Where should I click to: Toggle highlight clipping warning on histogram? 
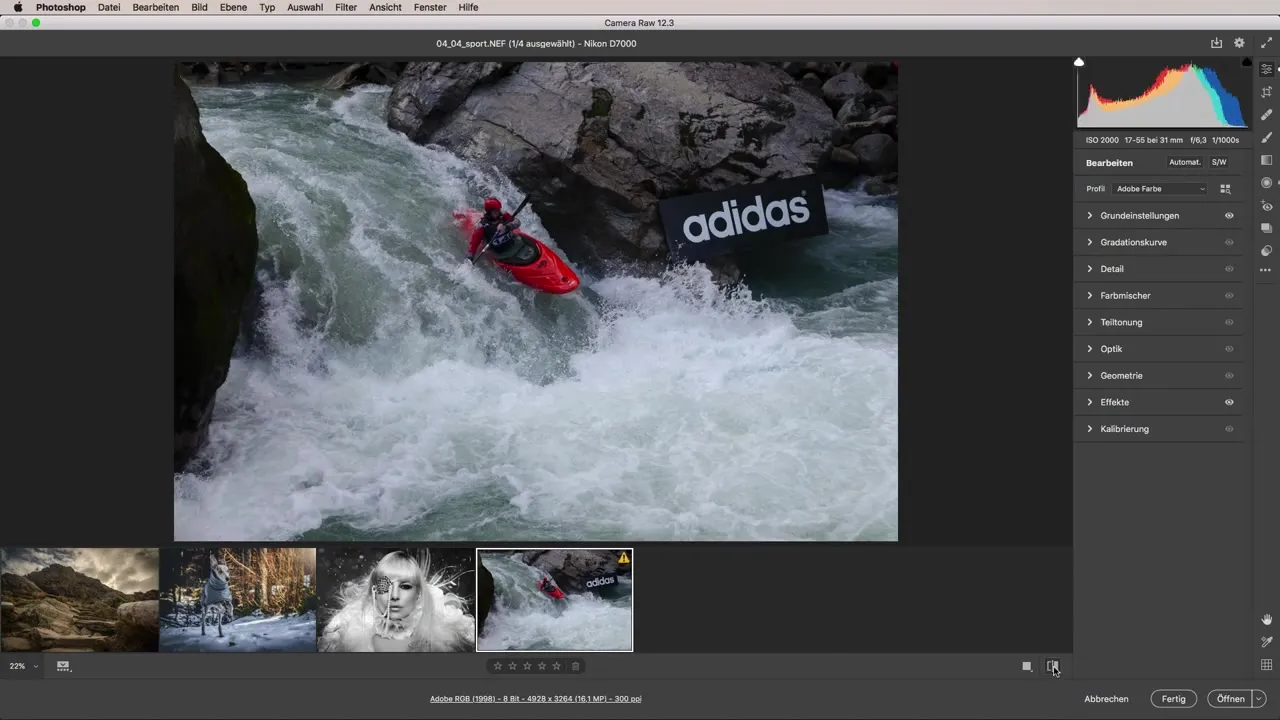point(1246,62)
